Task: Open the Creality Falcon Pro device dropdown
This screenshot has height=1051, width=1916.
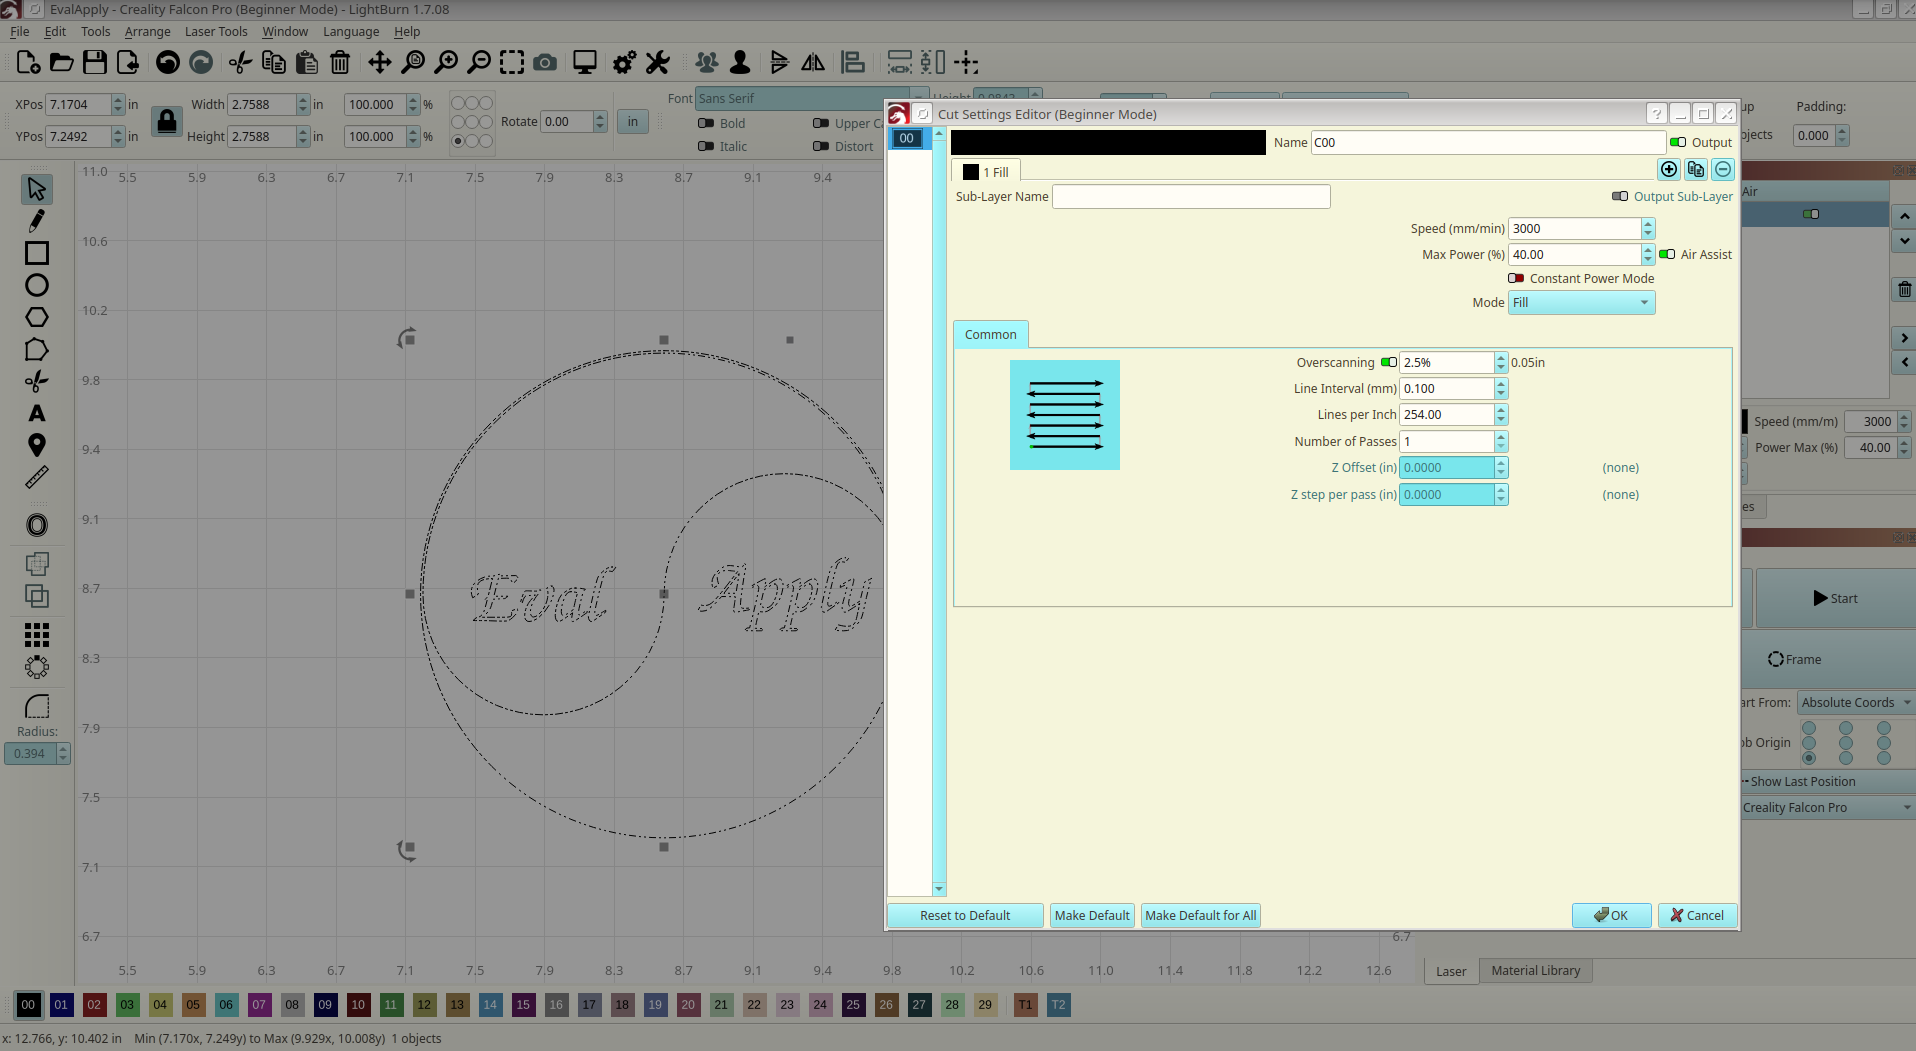Action: (x=1826, y=808)
